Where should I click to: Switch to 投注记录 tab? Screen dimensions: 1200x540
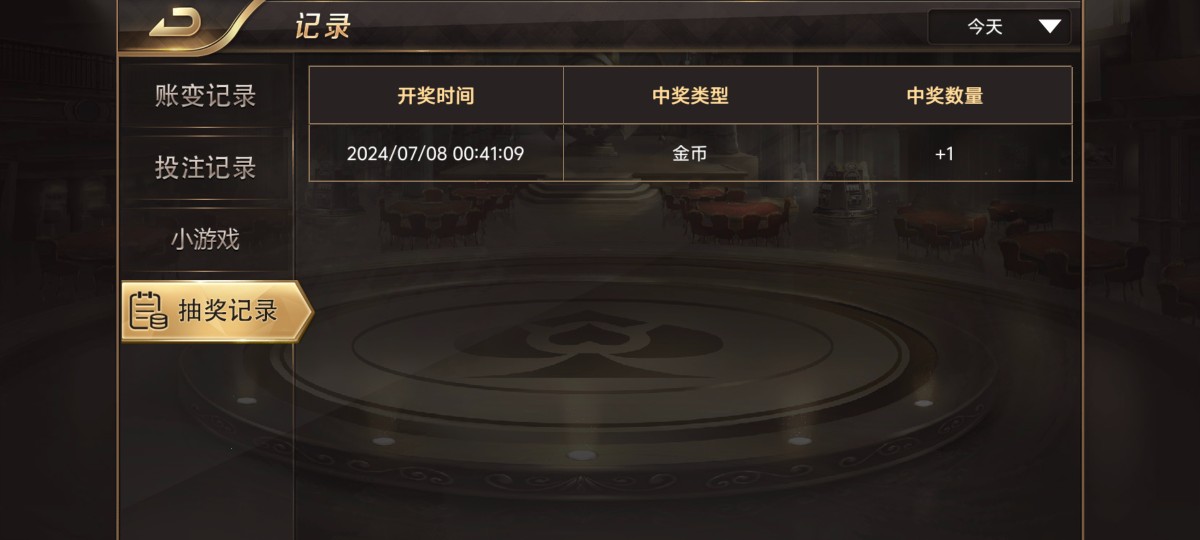[205, 168]
